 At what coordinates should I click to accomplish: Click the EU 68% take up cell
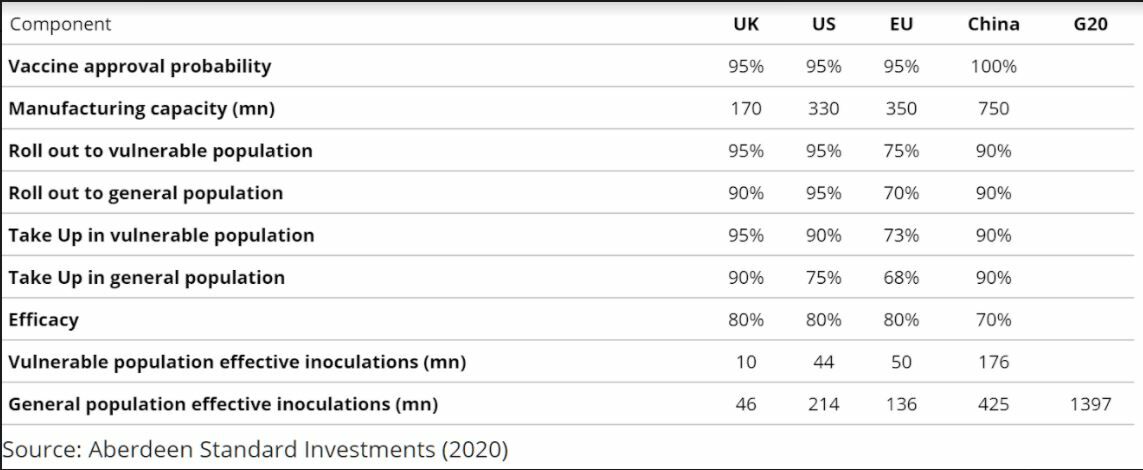(901, 277)
